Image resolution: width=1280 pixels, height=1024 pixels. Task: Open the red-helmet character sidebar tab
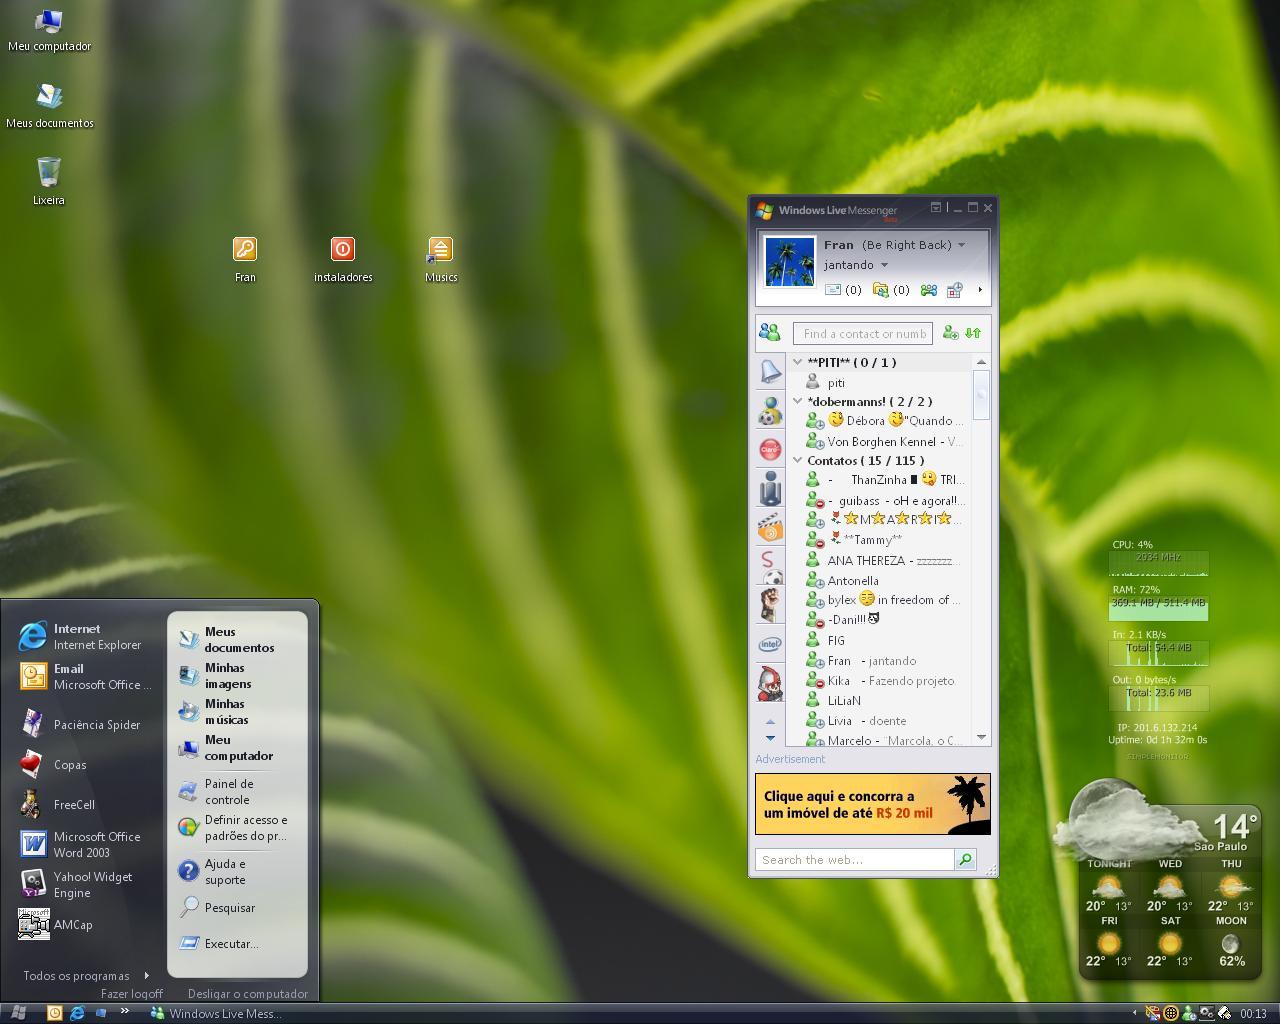pyautogui.click(x=770, y=683)
